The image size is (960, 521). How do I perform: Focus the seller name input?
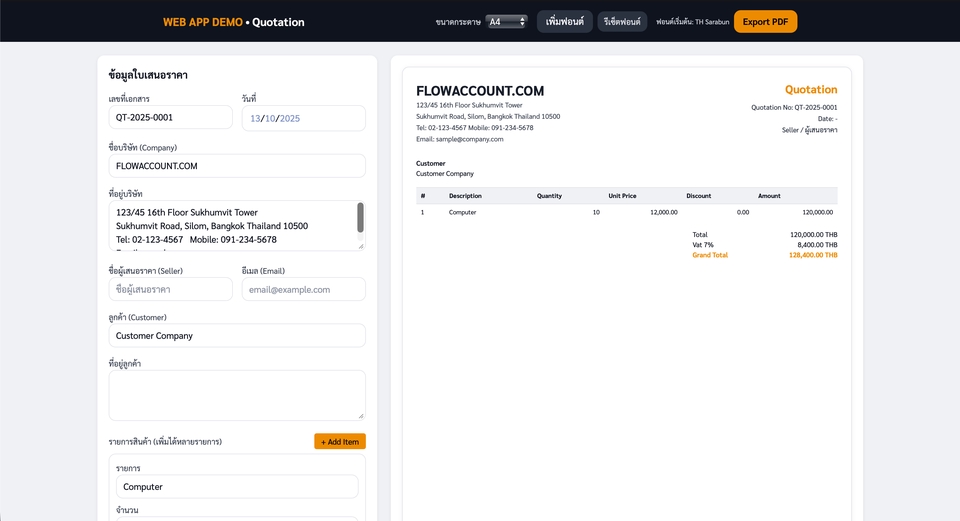point(170,289)
